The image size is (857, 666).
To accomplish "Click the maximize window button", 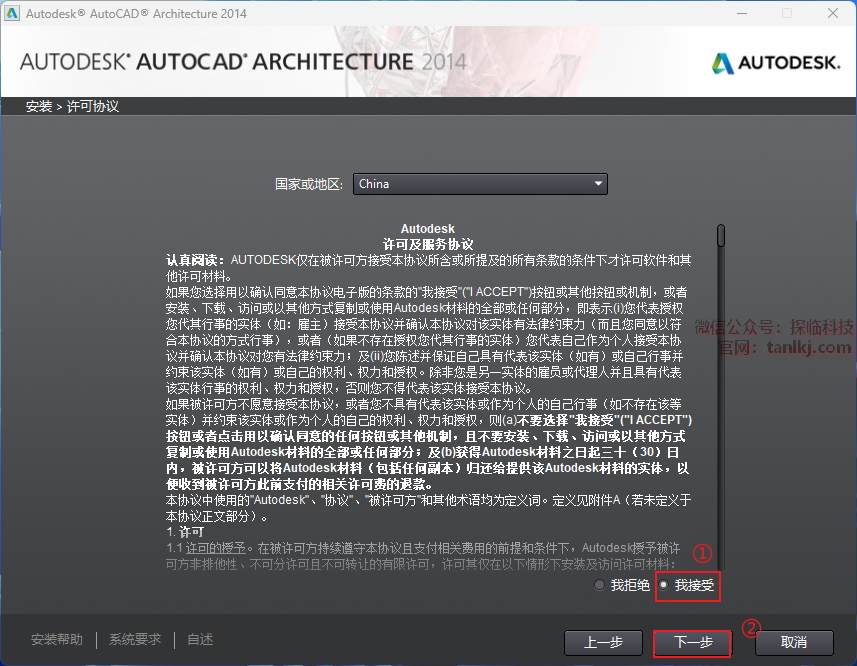I will click(787, 13).
